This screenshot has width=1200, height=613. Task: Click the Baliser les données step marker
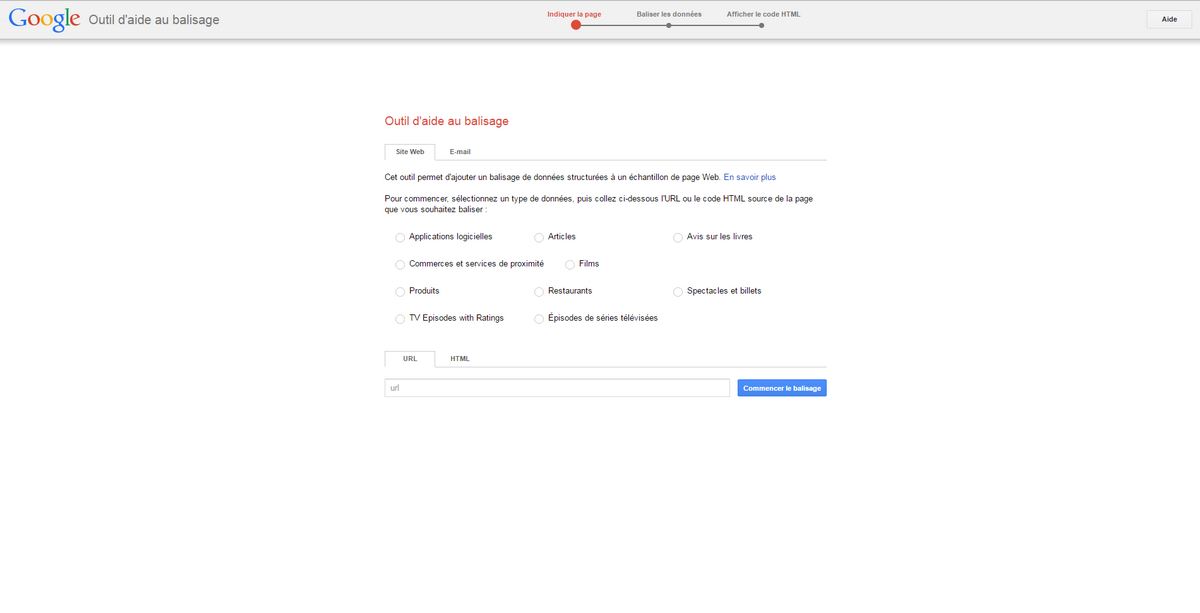pyautogui.click(x=669, y=25)
